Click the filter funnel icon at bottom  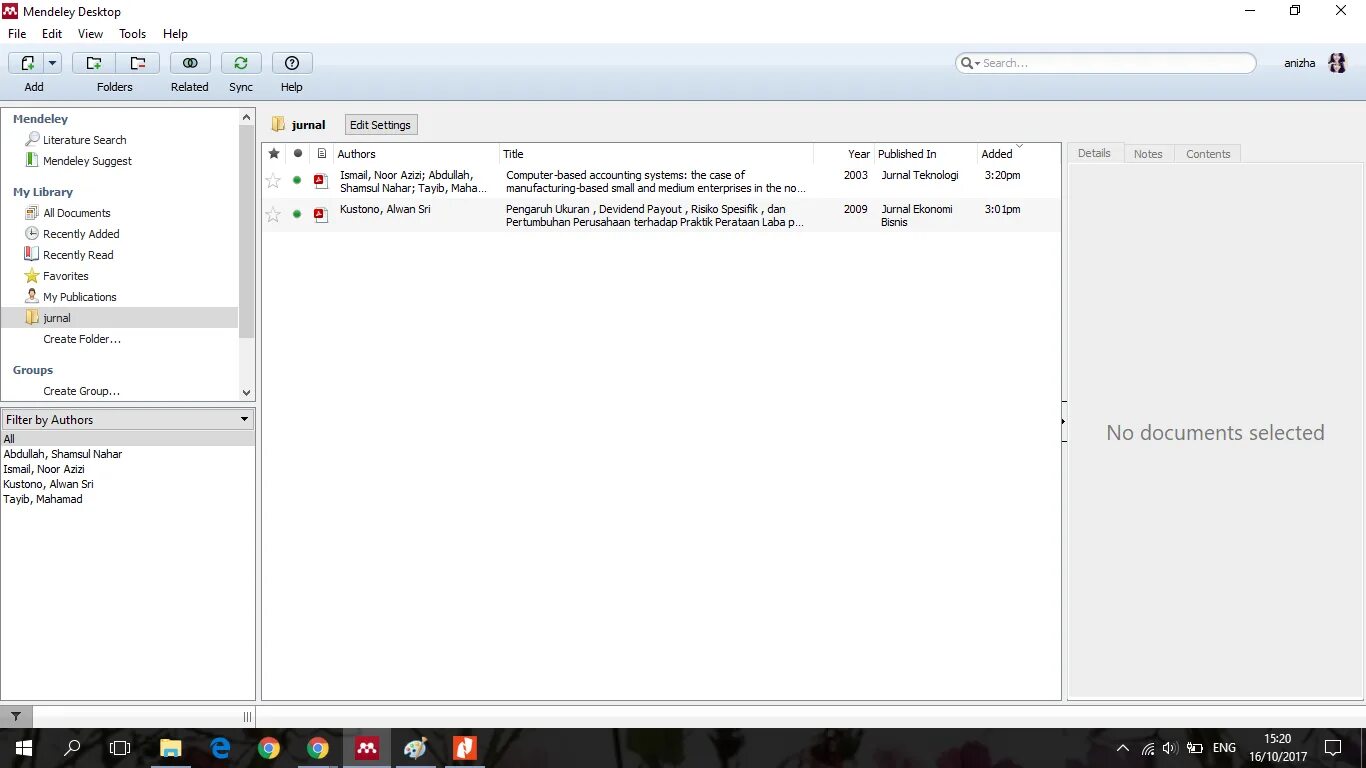point(16,717)
